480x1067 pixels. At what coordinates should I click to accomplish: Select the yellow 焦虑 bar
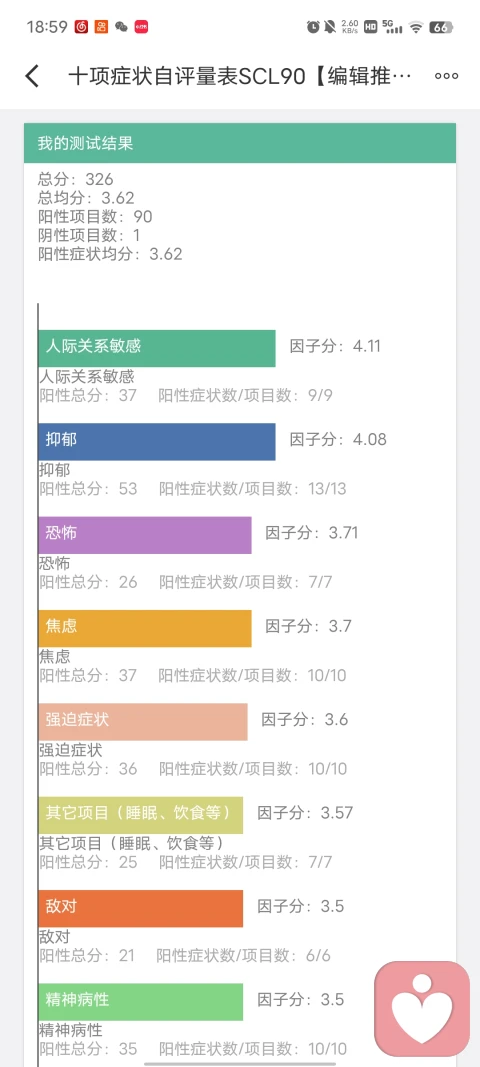tap(145, 628)
